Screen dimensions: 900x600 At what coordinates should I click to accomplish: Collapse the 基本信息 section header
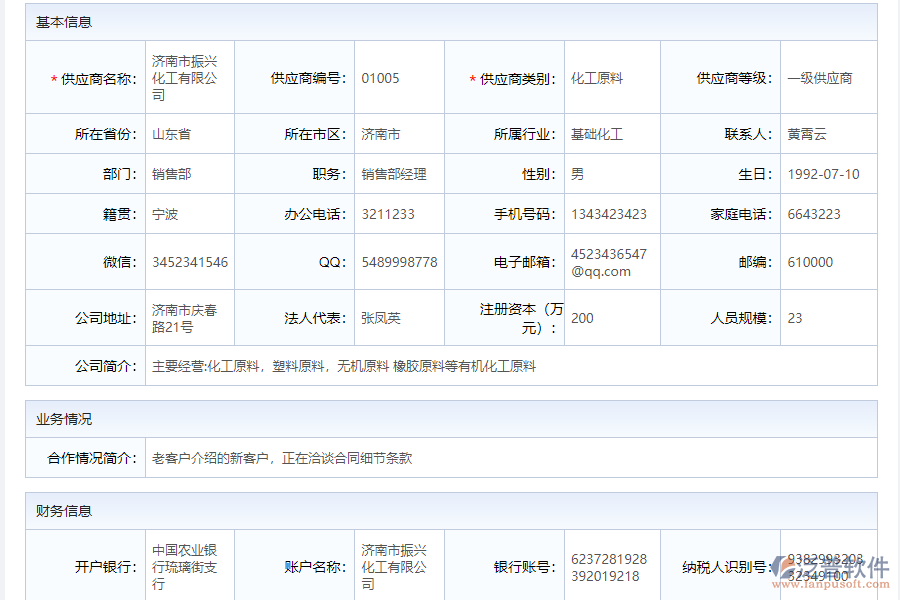pos(60,21)
